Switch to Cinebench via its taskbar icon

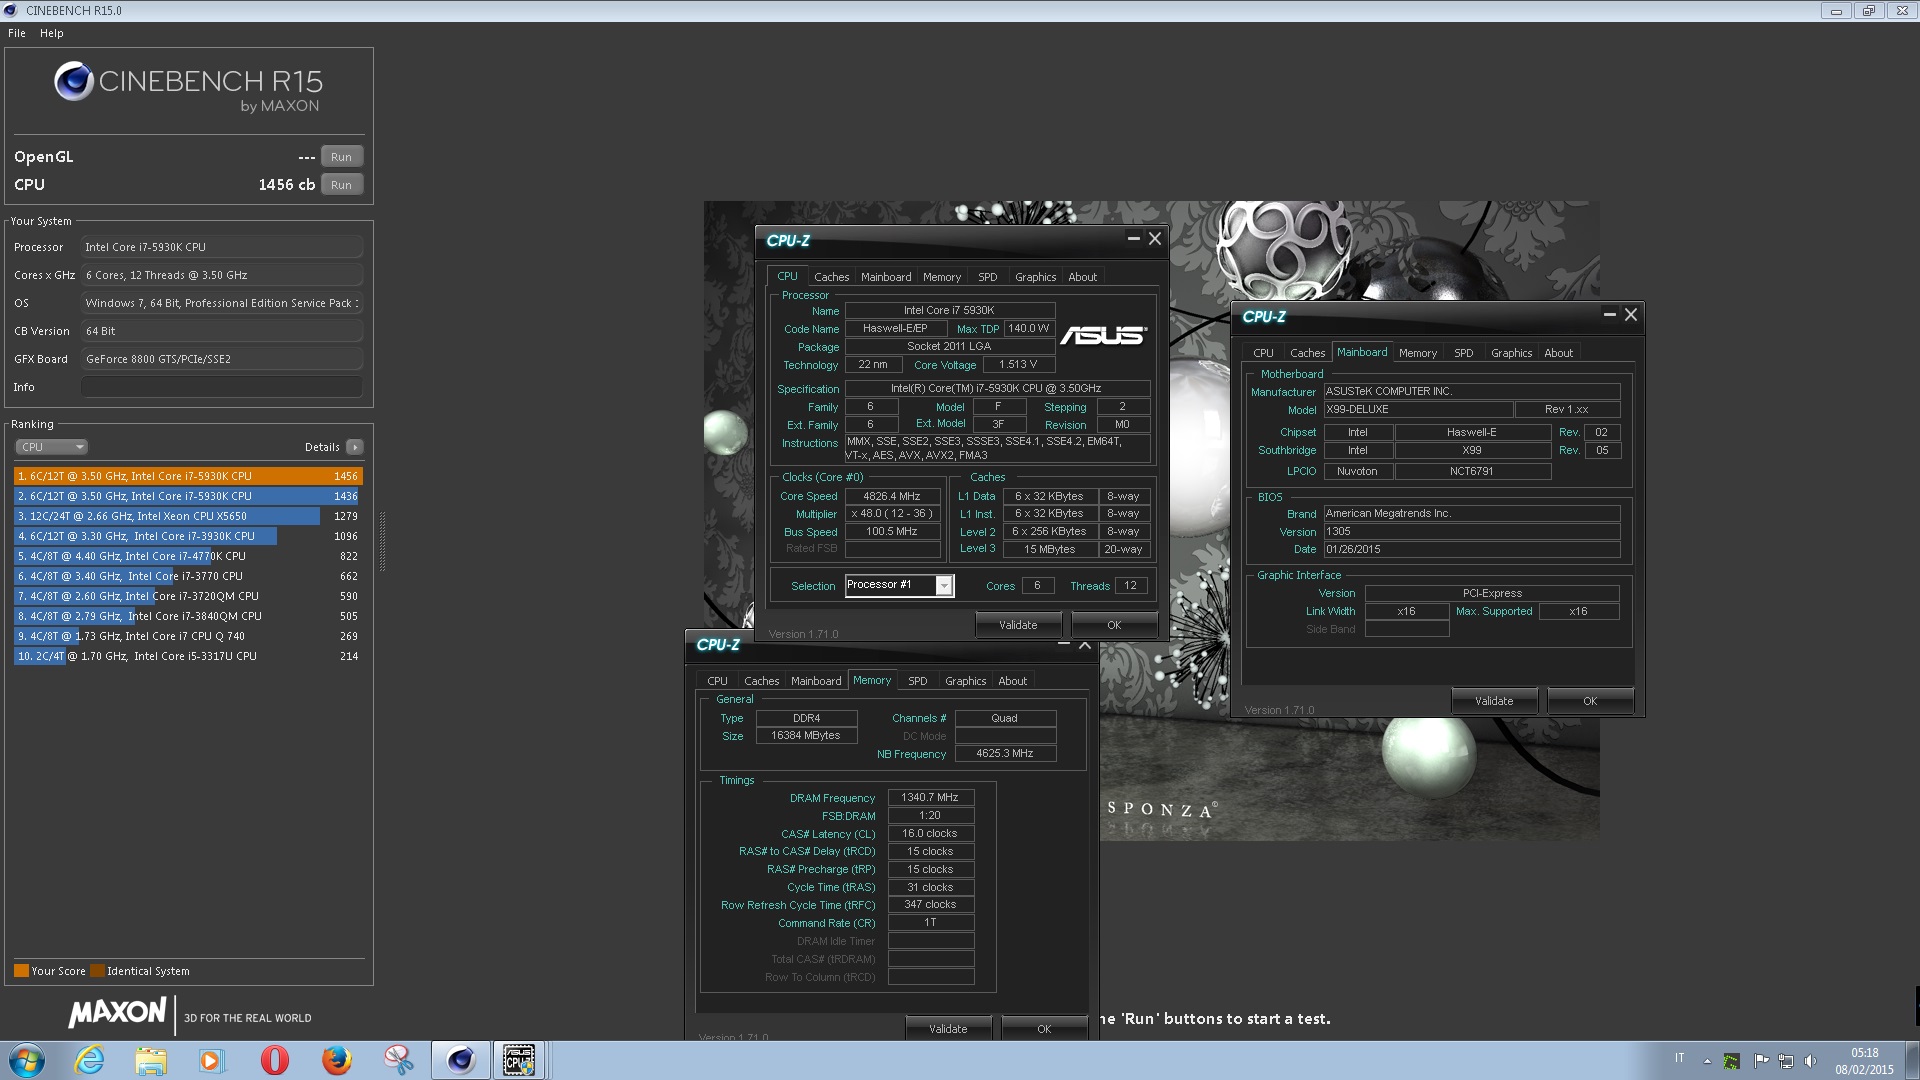pyautogui.click(x=460, y=1060)
